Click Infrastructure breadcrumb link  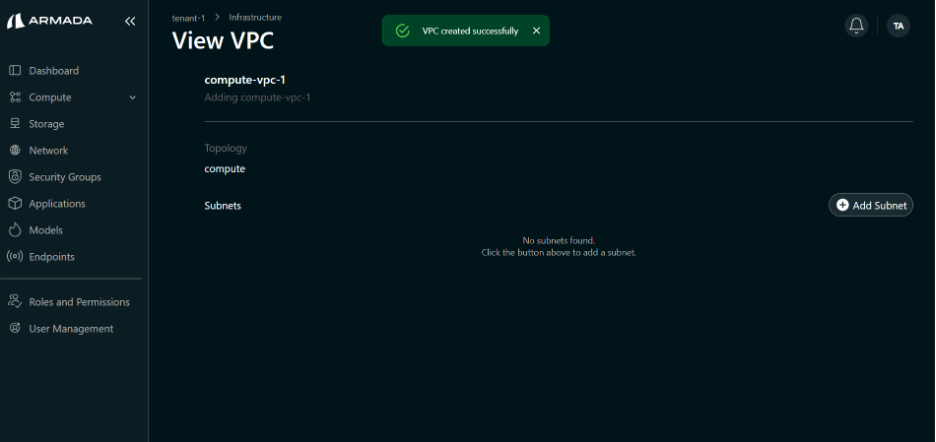click(255, 17)
